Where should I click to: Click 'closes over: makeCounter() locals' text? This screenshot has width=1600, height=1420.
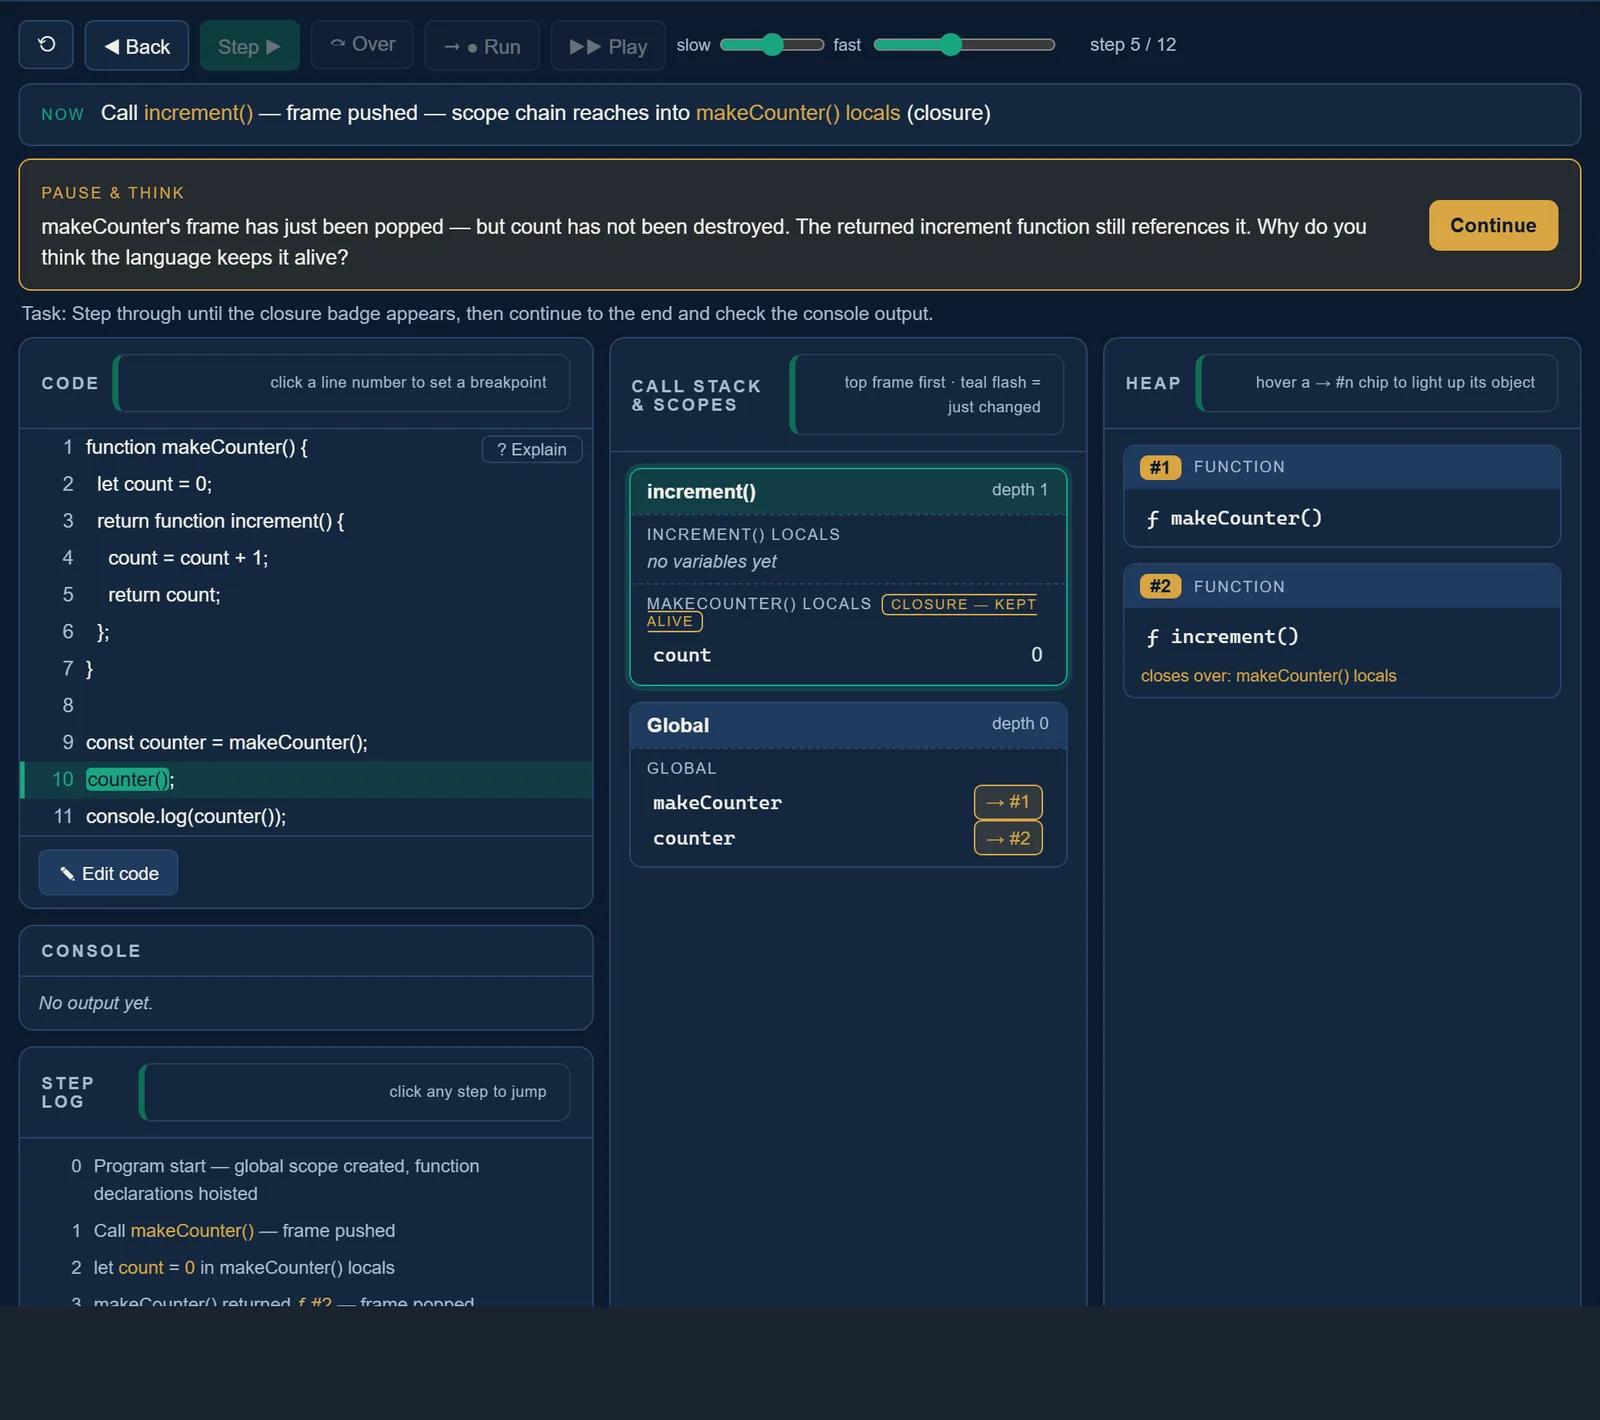tap(1268, 676)
